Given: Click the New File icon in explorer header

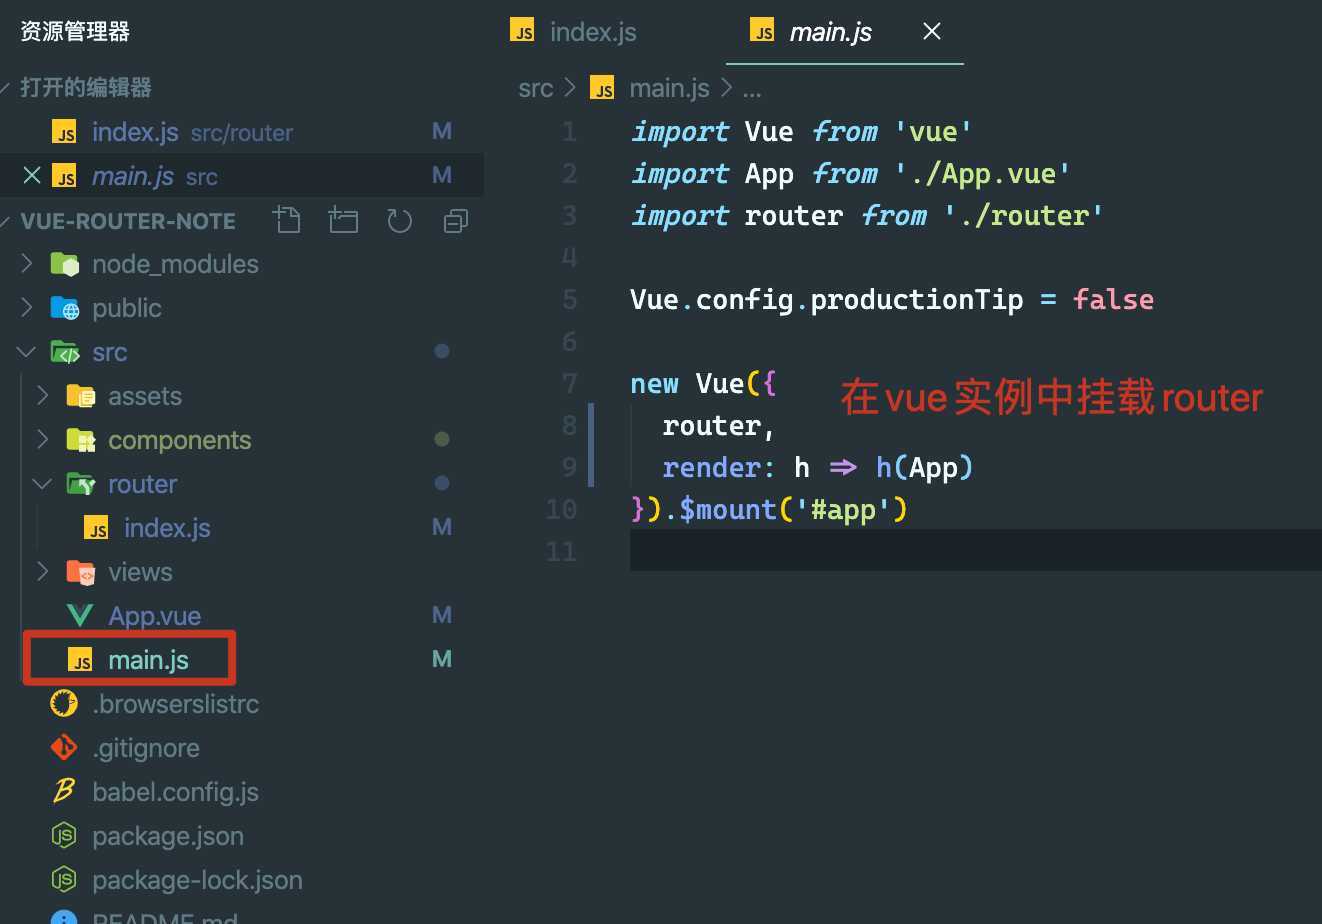Looking at the screenshot, I should (287, 220).
